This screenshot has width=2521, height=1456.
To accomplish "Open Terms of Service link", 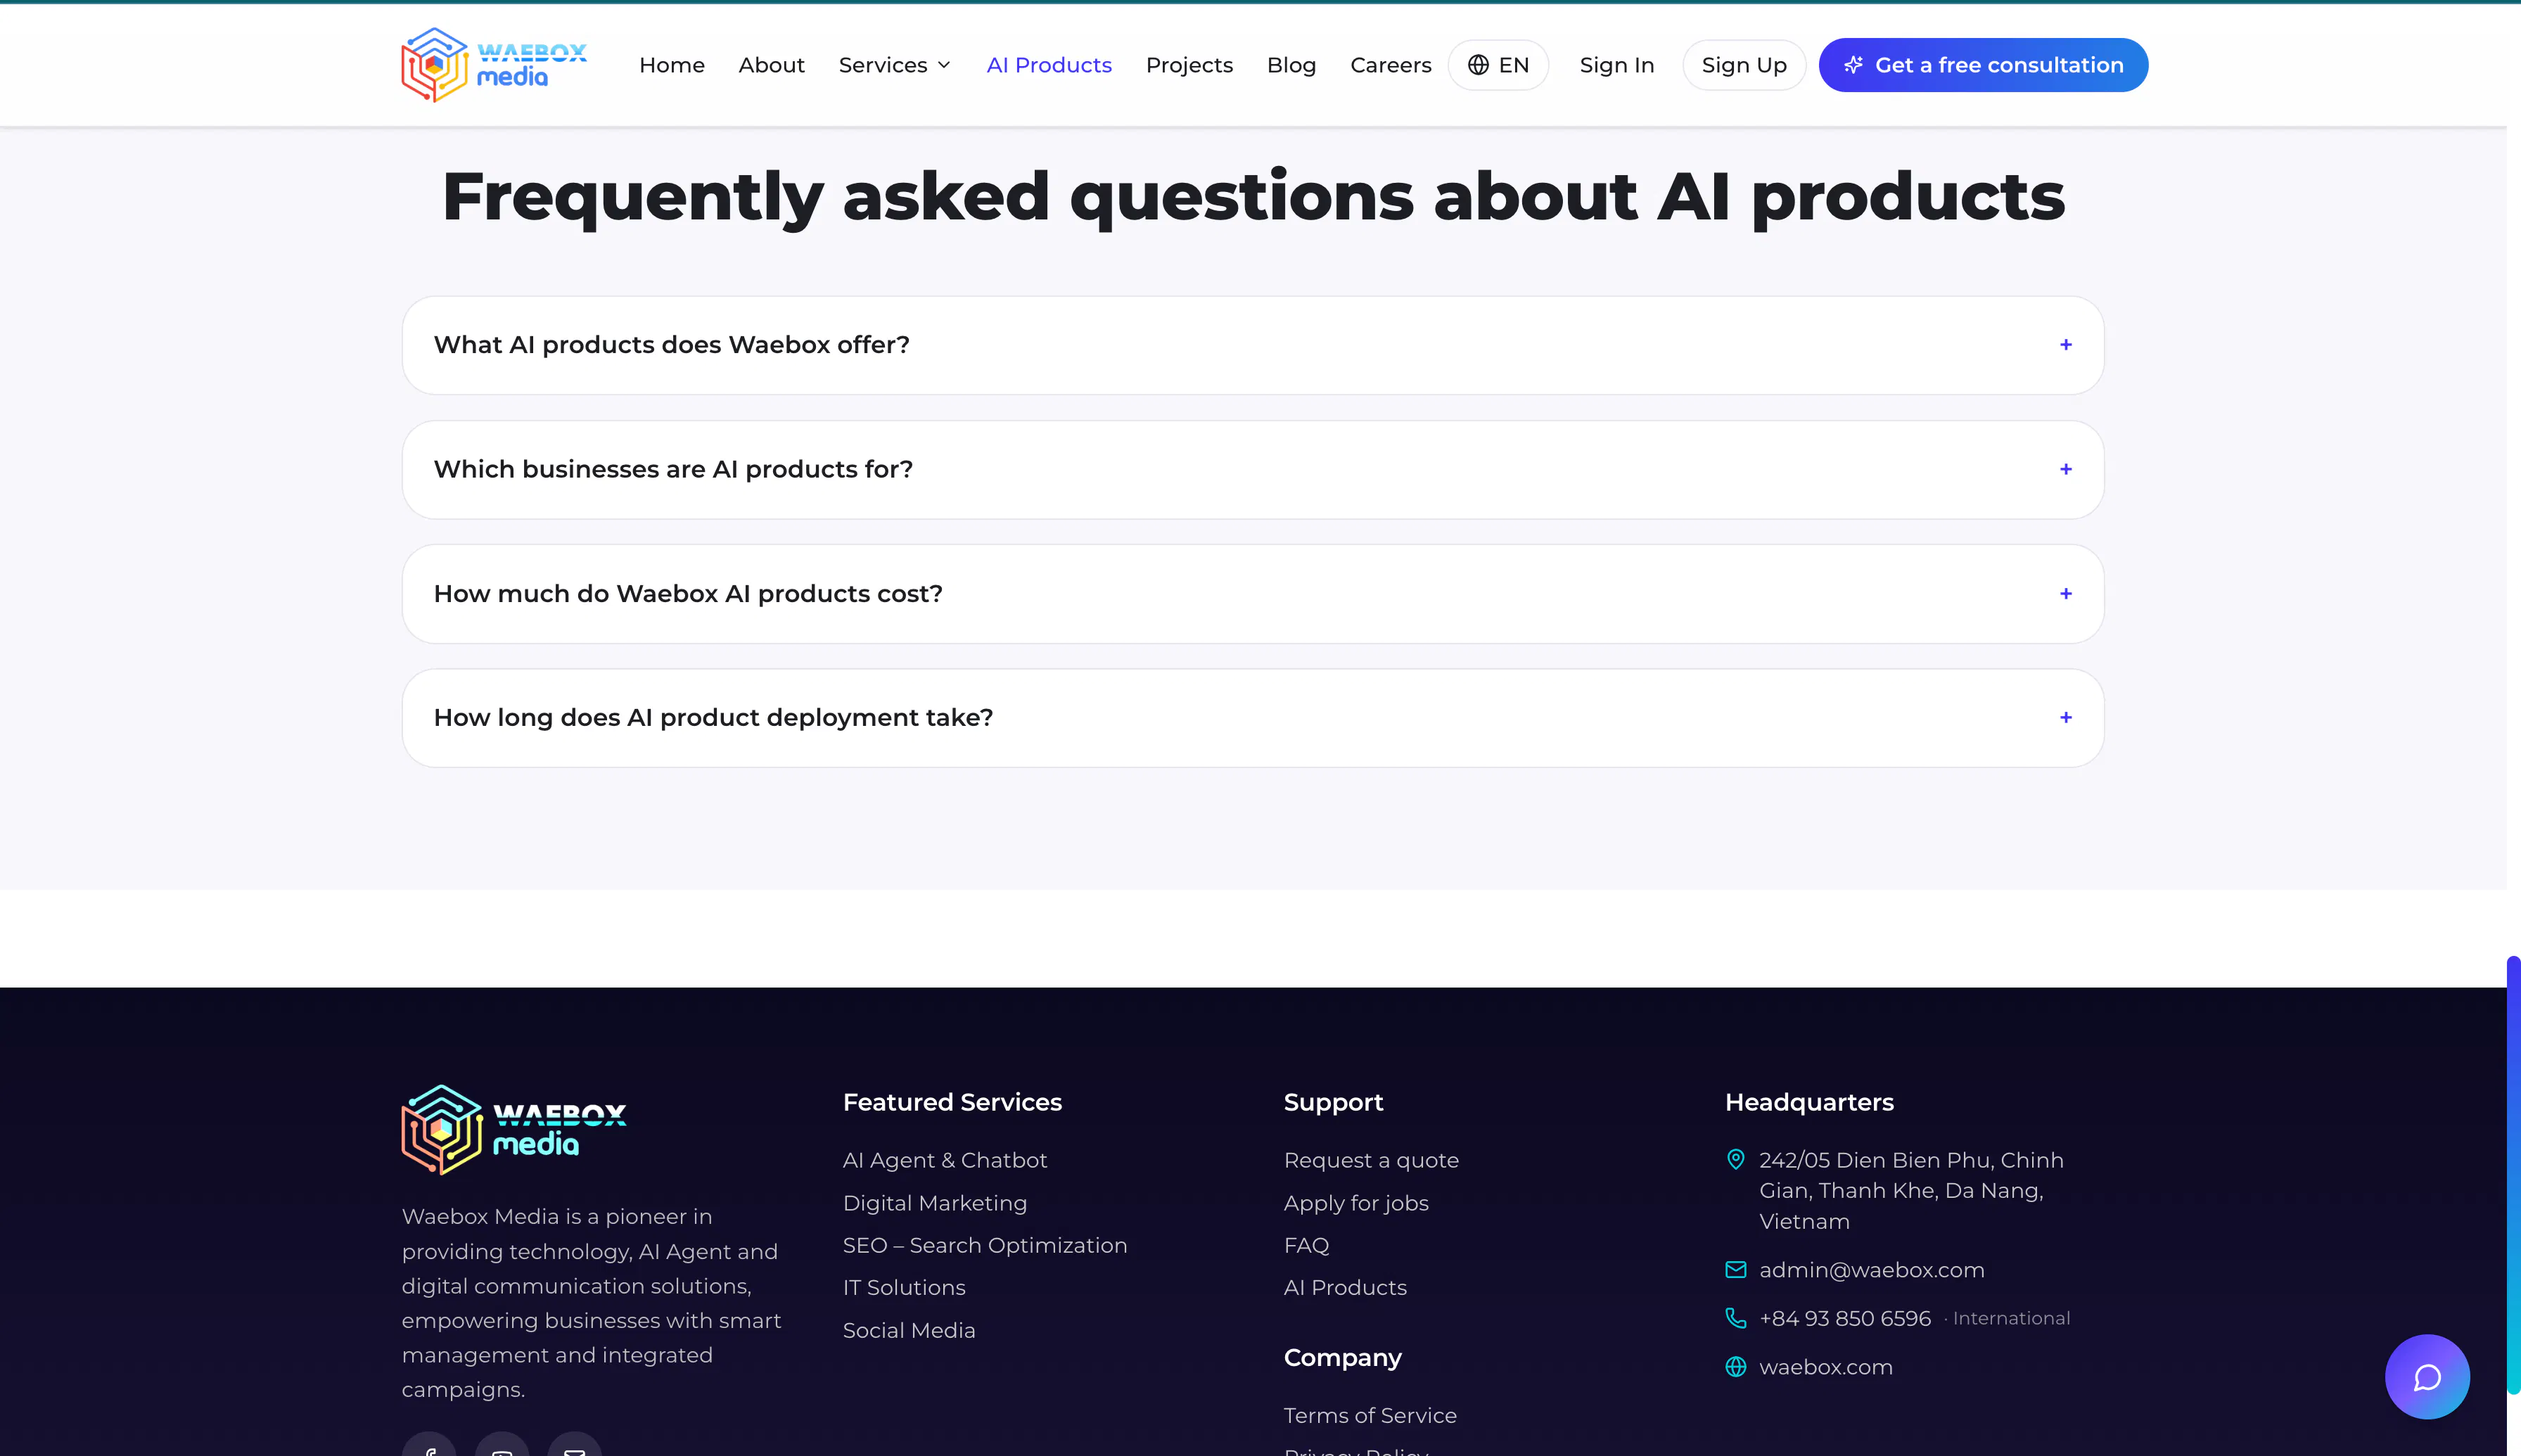I will (1370, 1415).
